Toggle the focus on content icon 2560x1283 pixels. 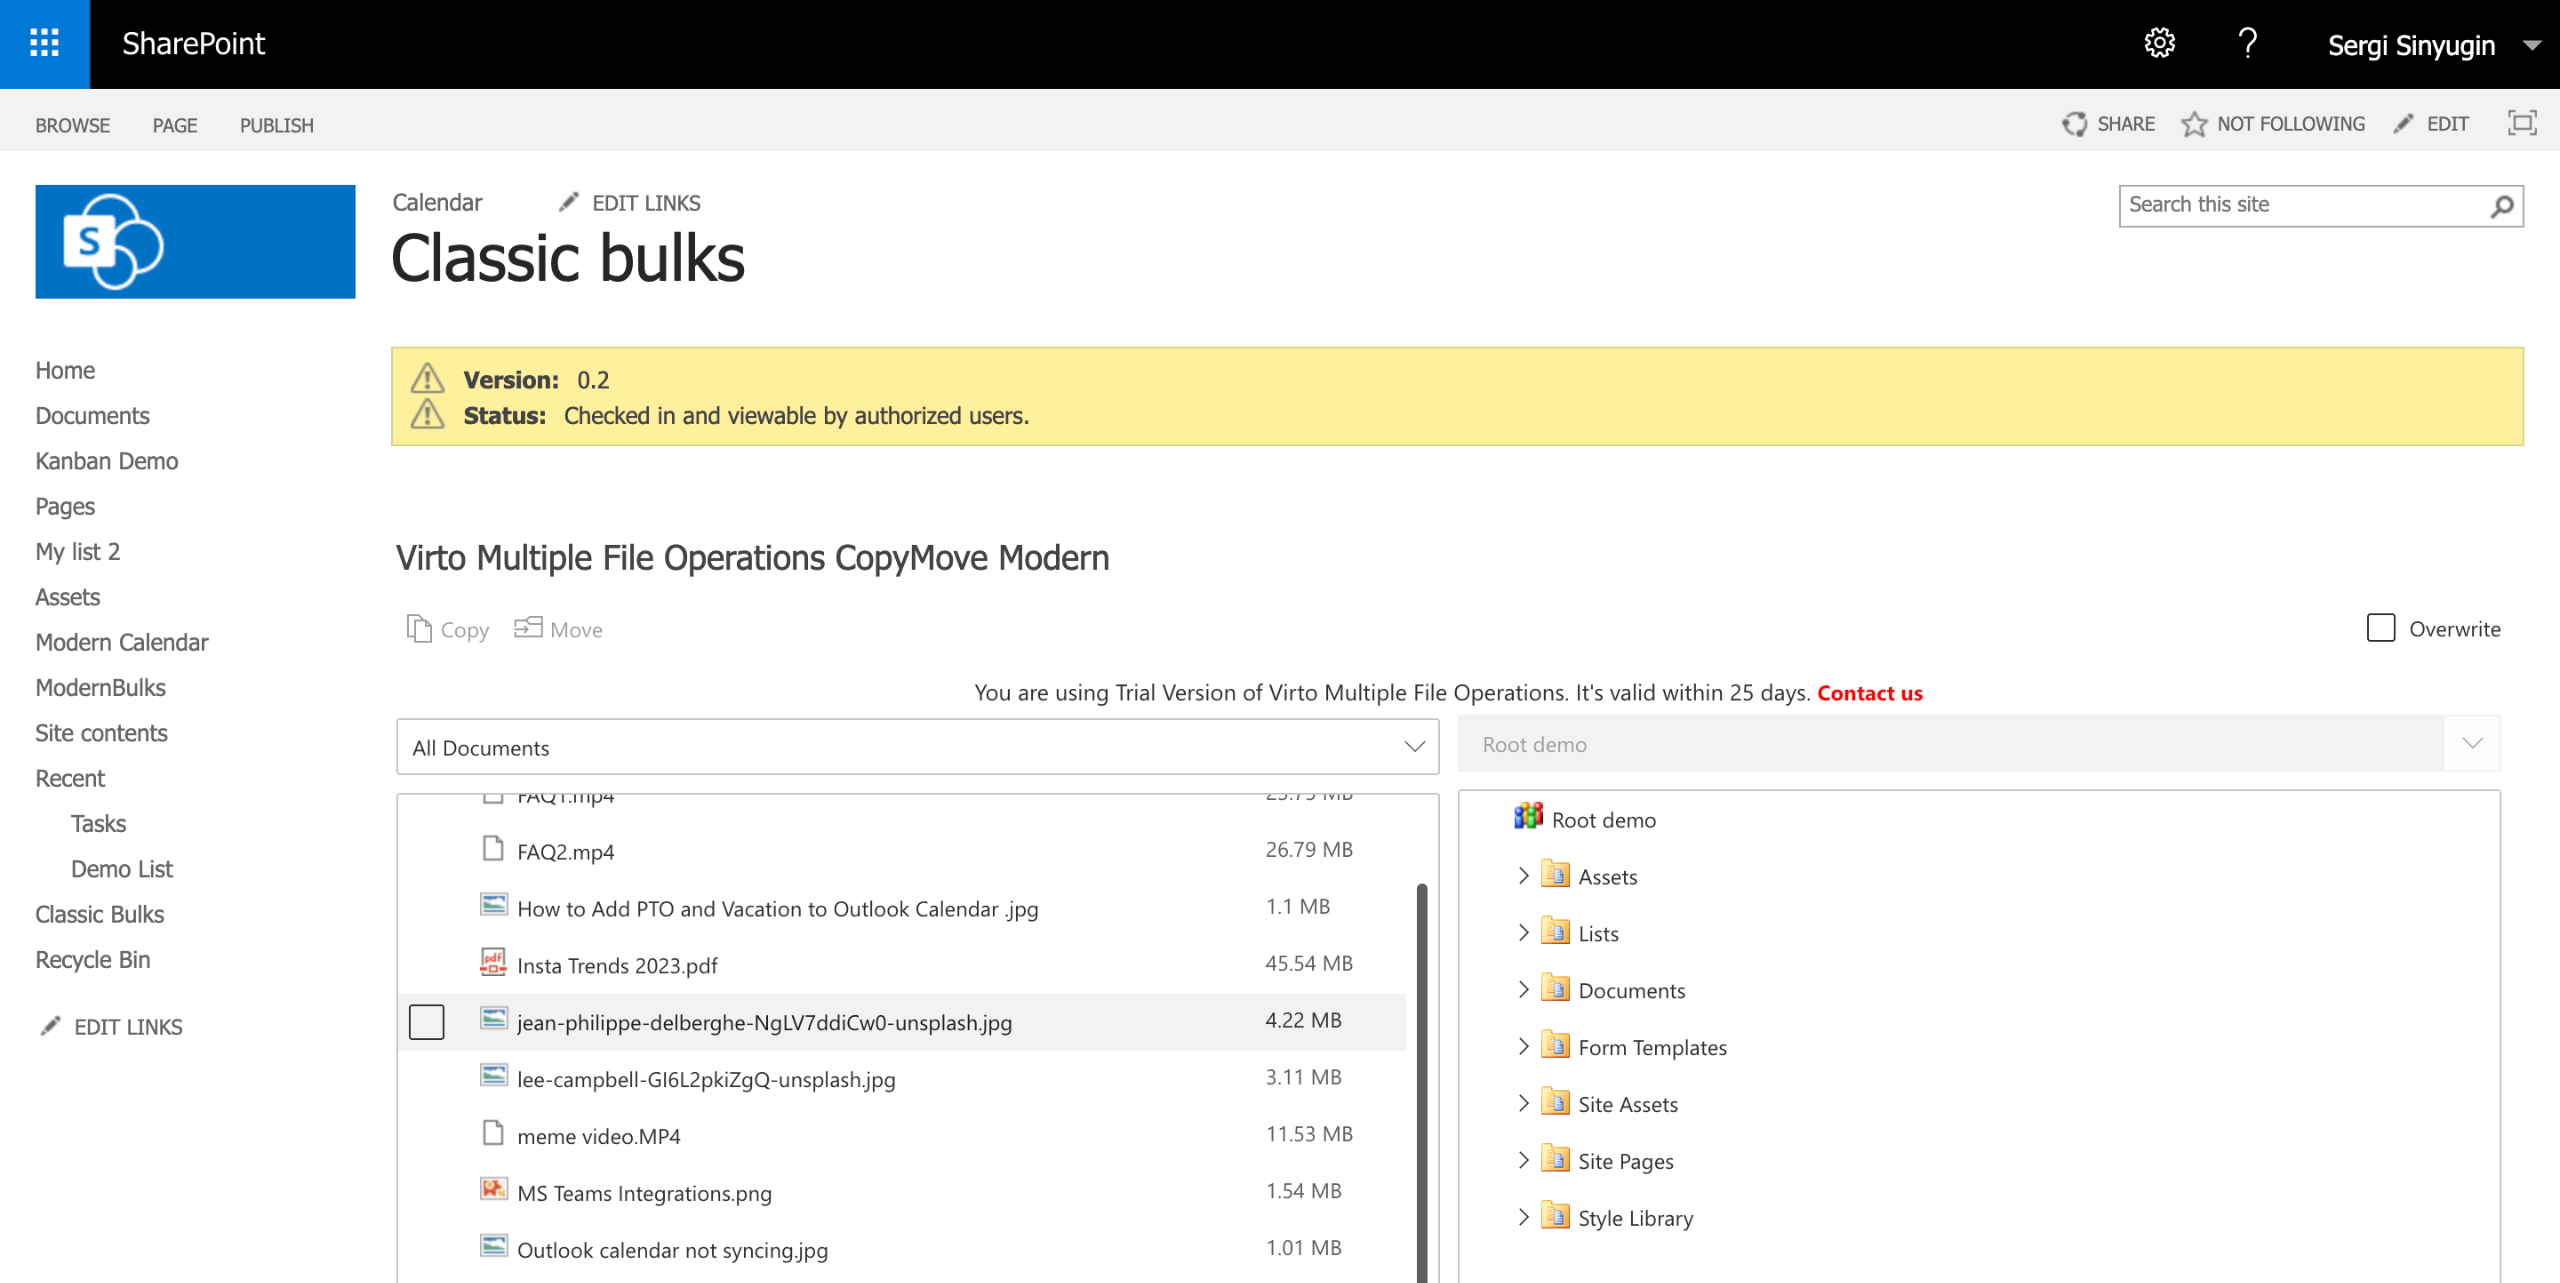tap(2521, 123)
